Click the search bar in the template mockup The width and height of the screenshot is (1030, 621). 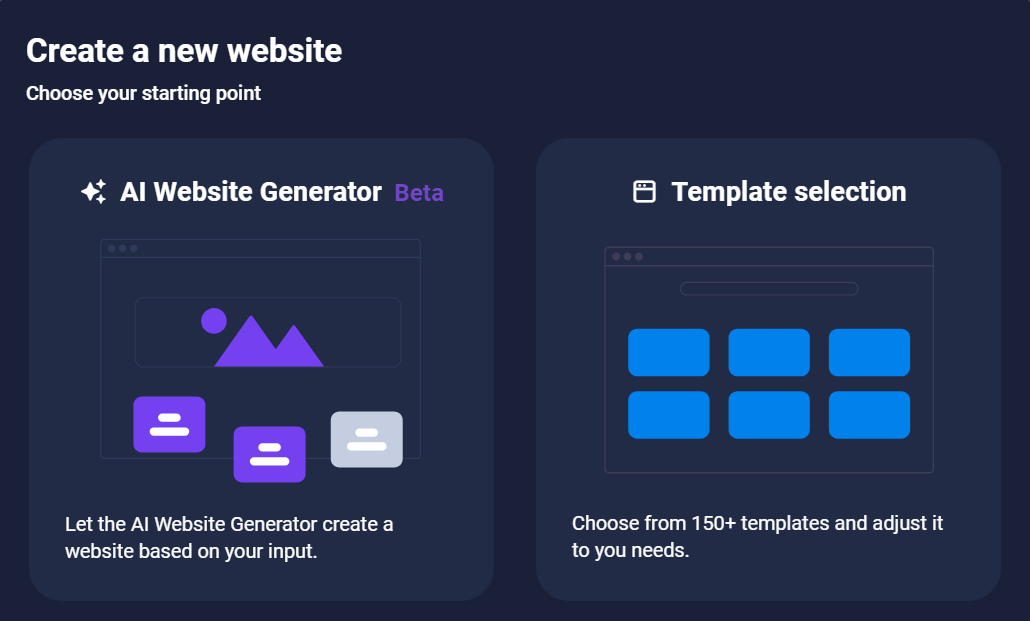coord(769,289)
